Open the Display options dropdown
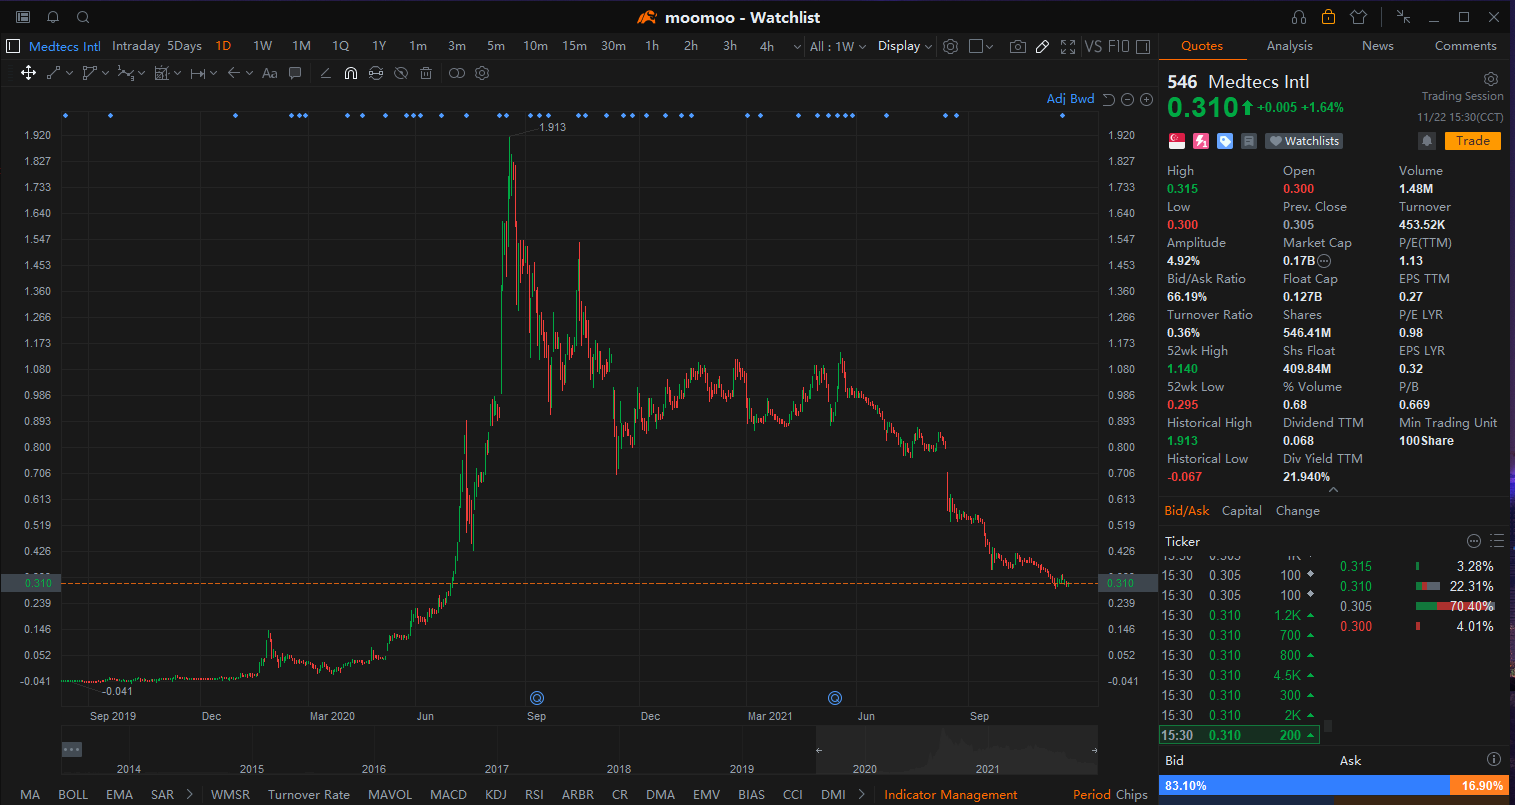The height and width of the screenshot is (805, 1515). 901,46
